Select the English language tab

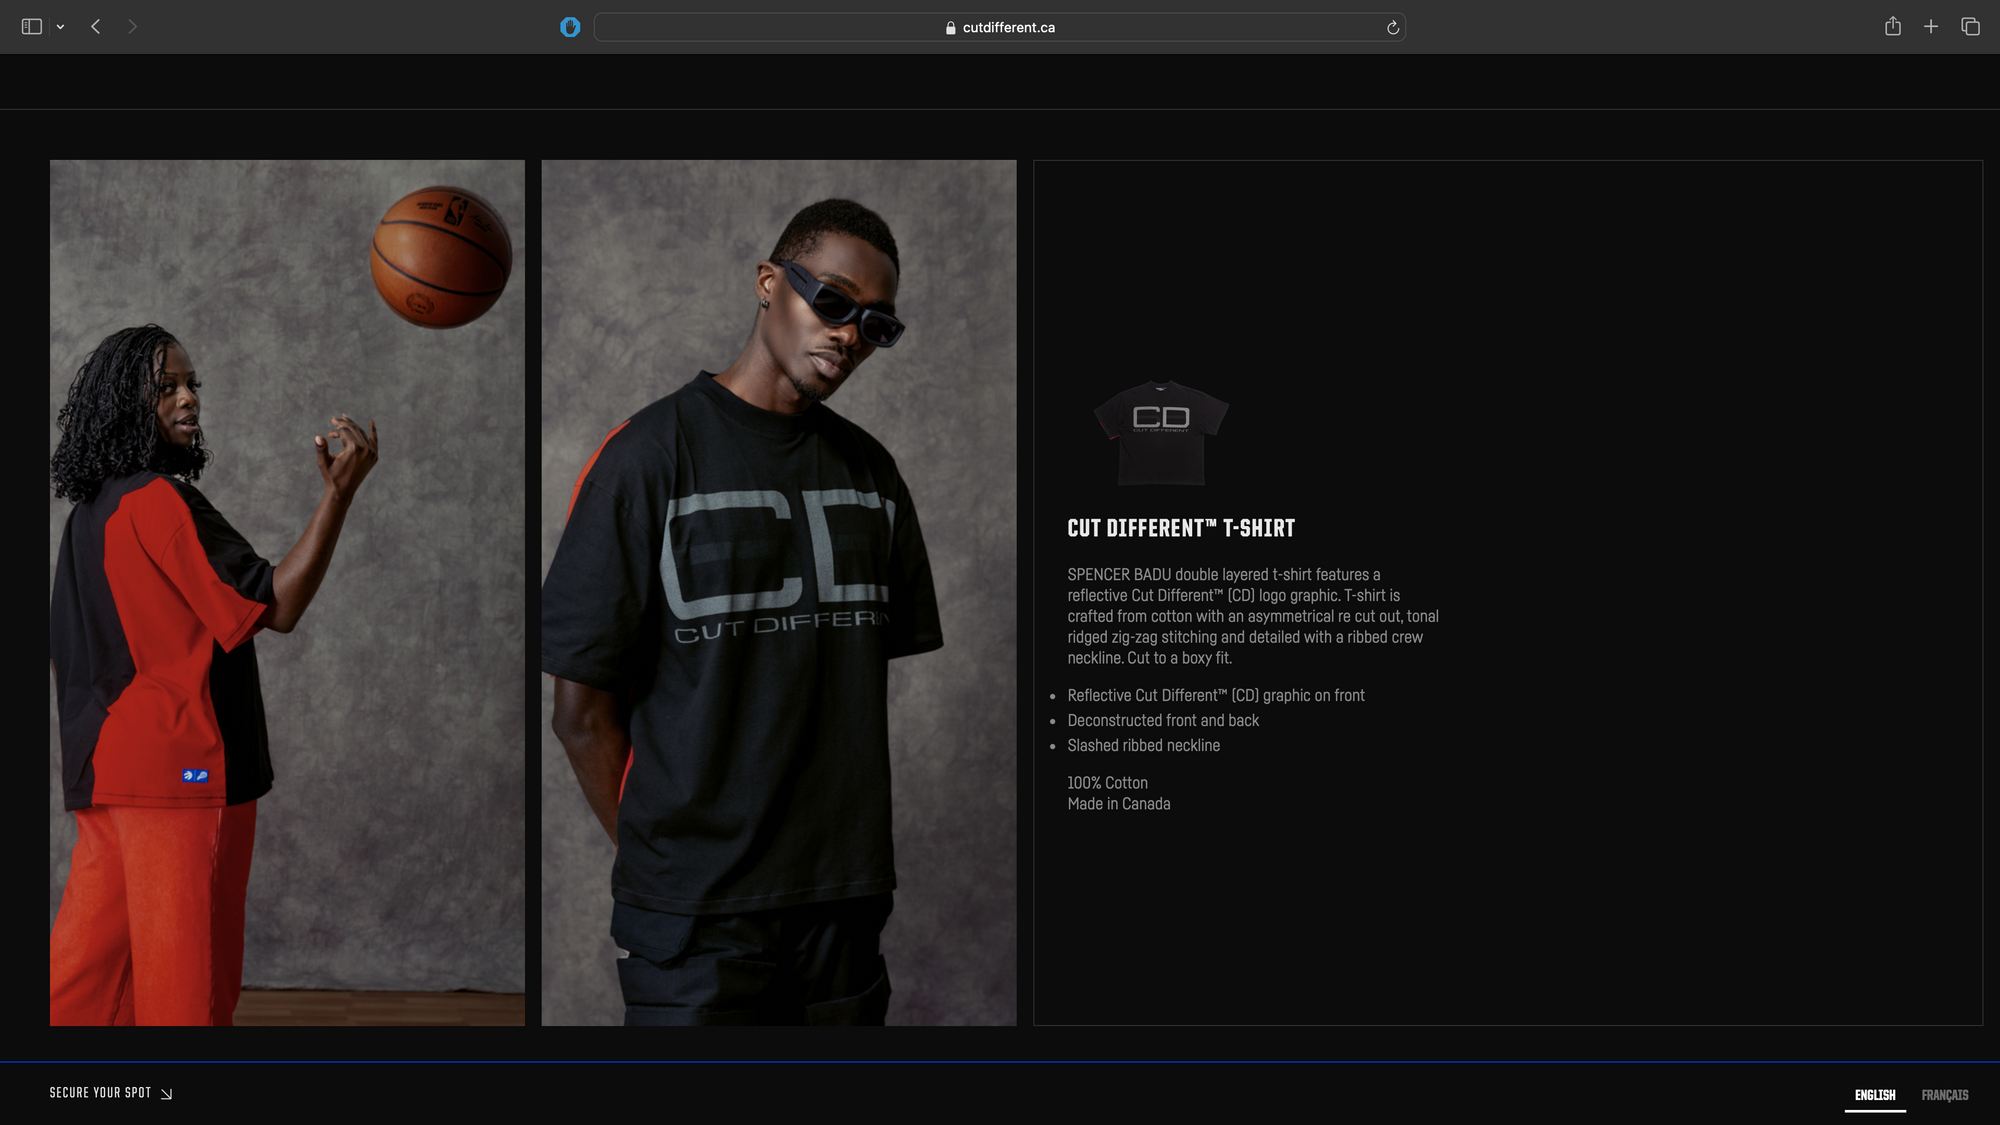1874,1095
